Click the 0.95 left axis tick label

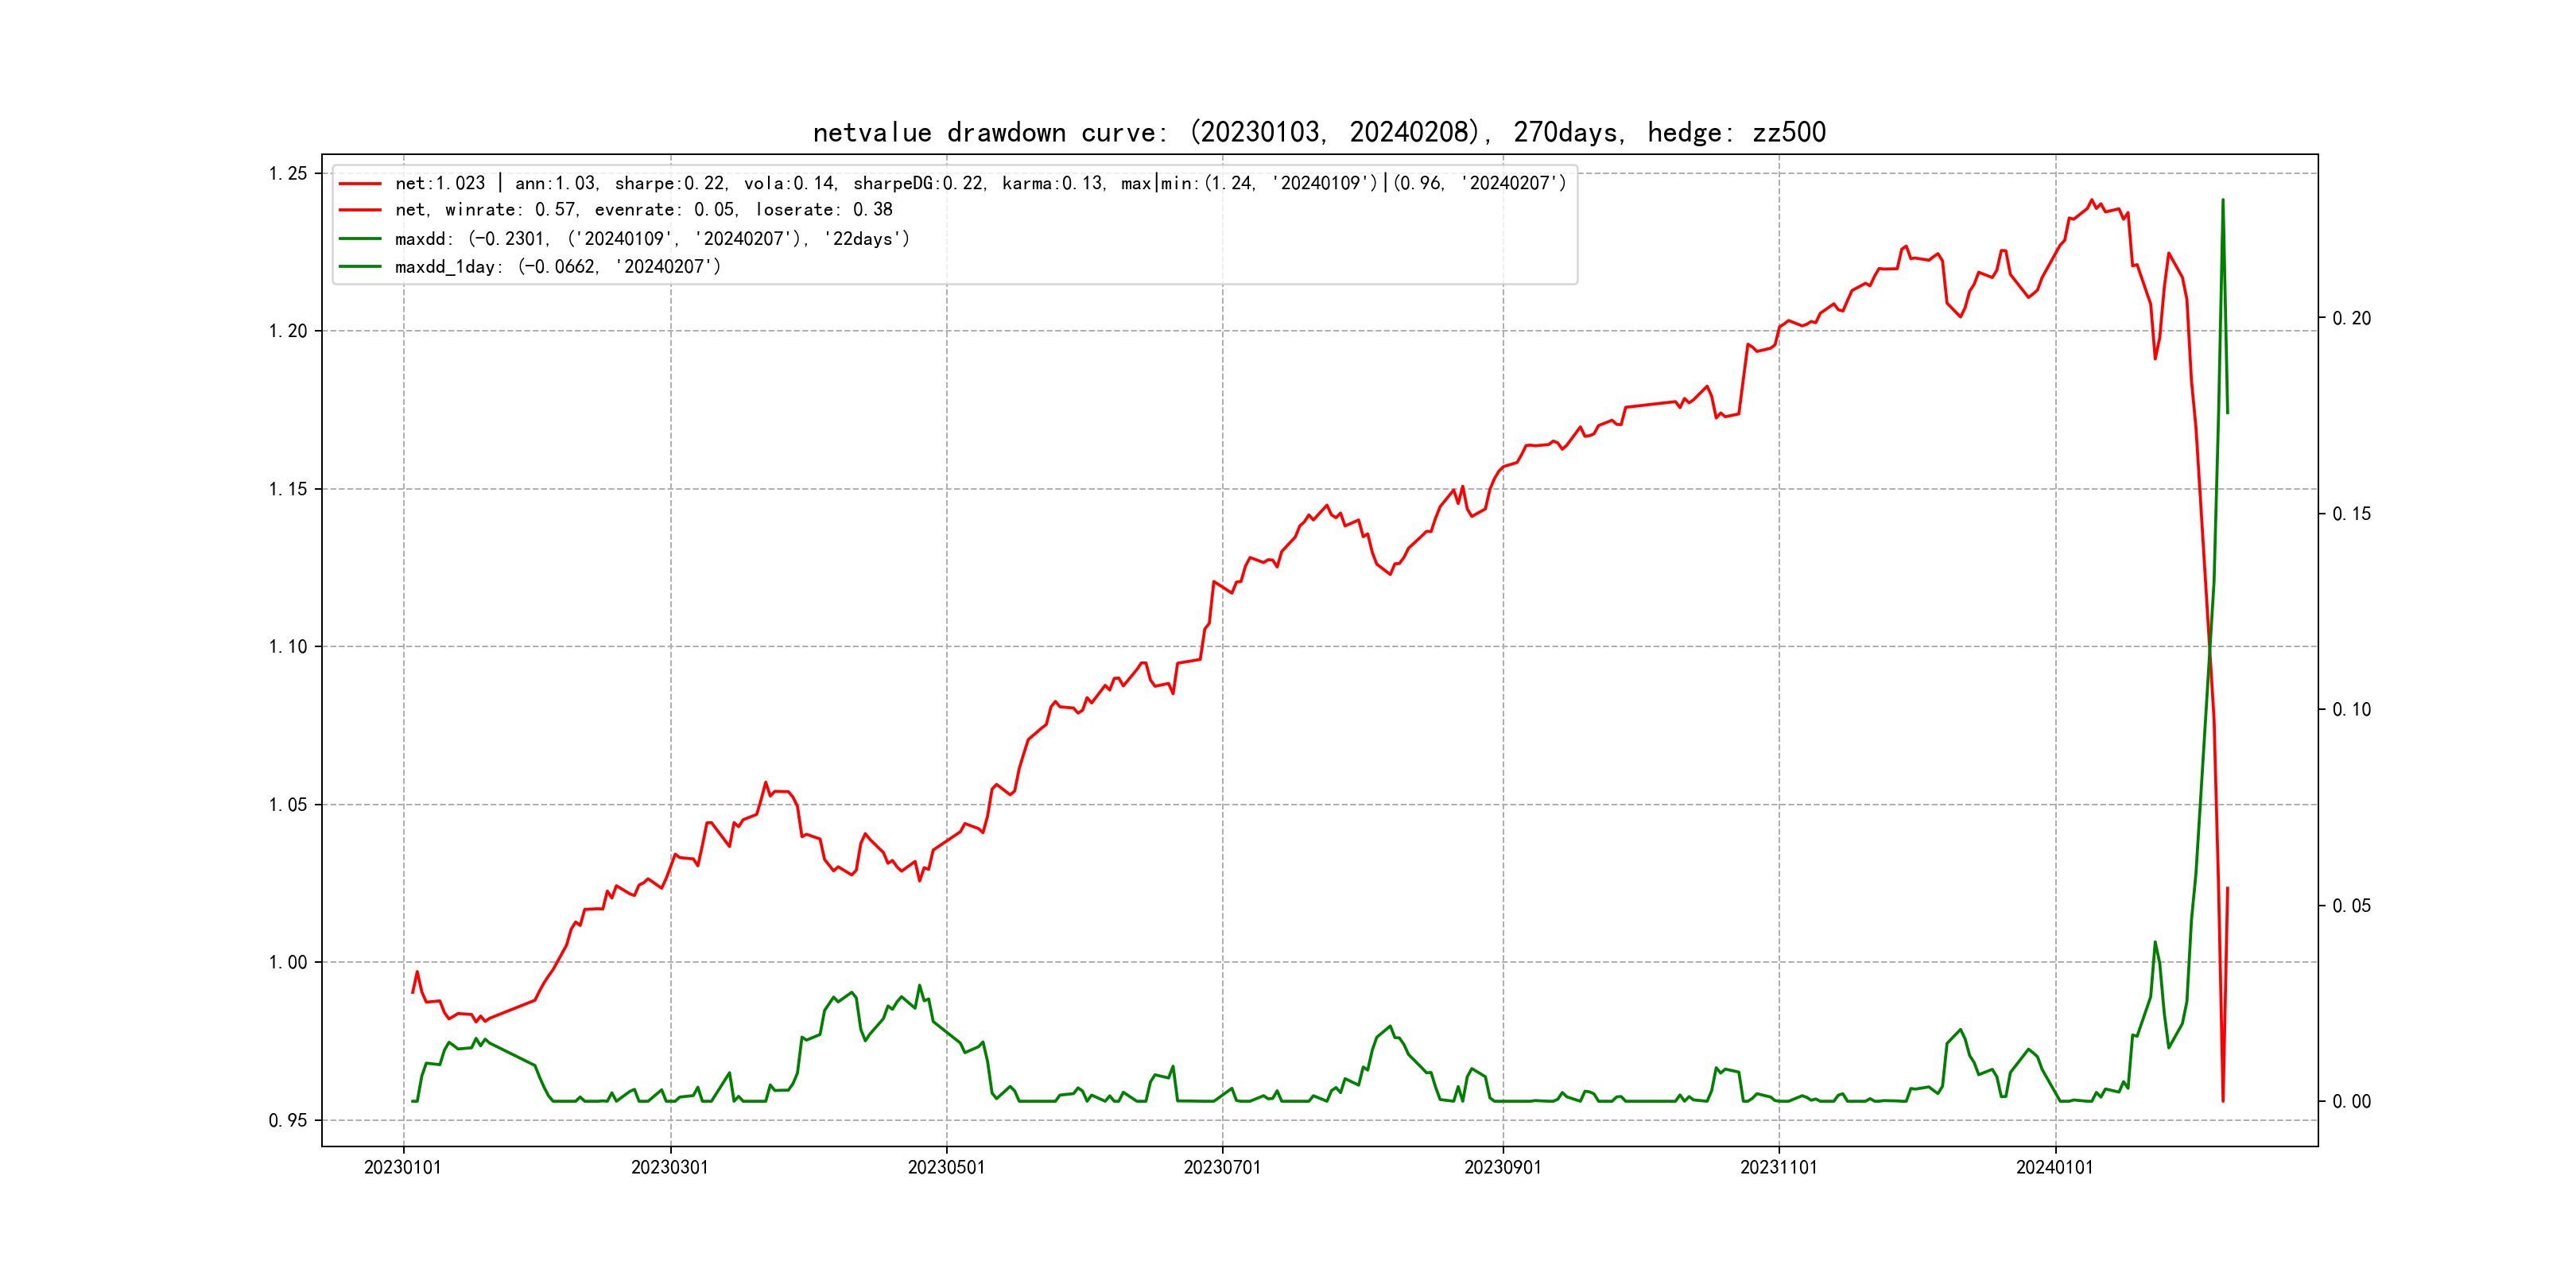click(288, 1121)
